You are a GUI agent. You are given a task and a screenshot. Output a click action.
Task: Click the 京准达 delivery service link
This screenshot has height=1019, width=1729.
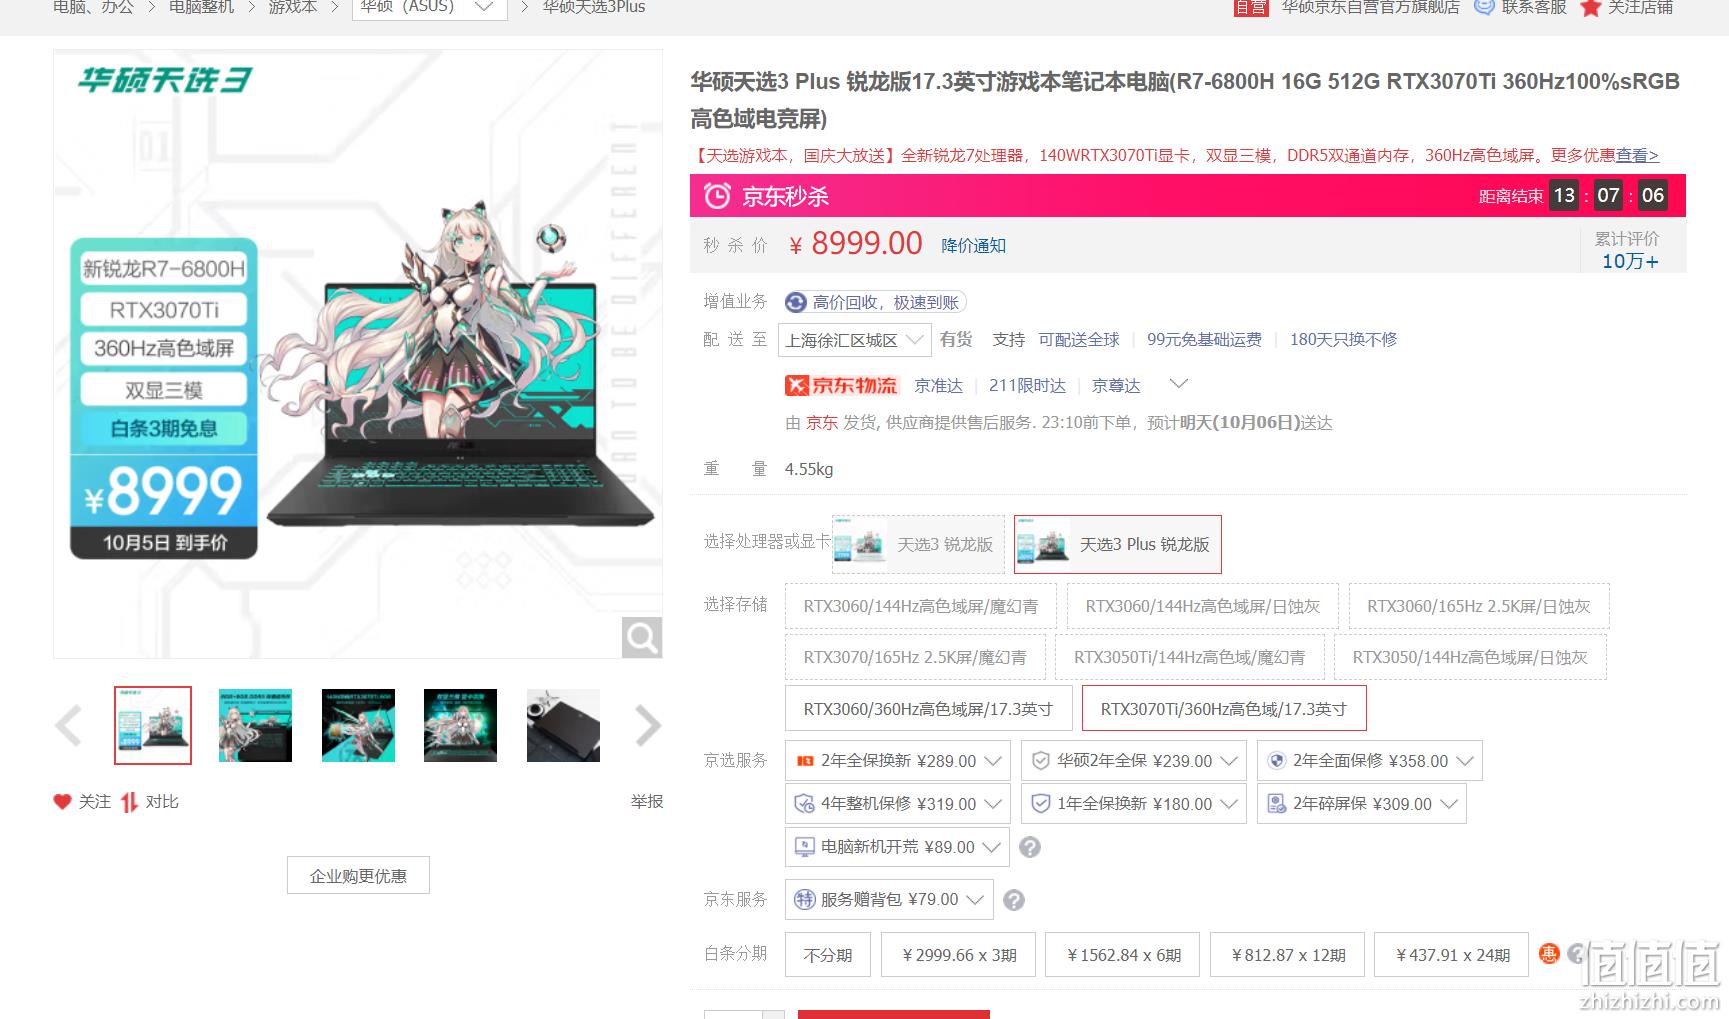[938, 386]
